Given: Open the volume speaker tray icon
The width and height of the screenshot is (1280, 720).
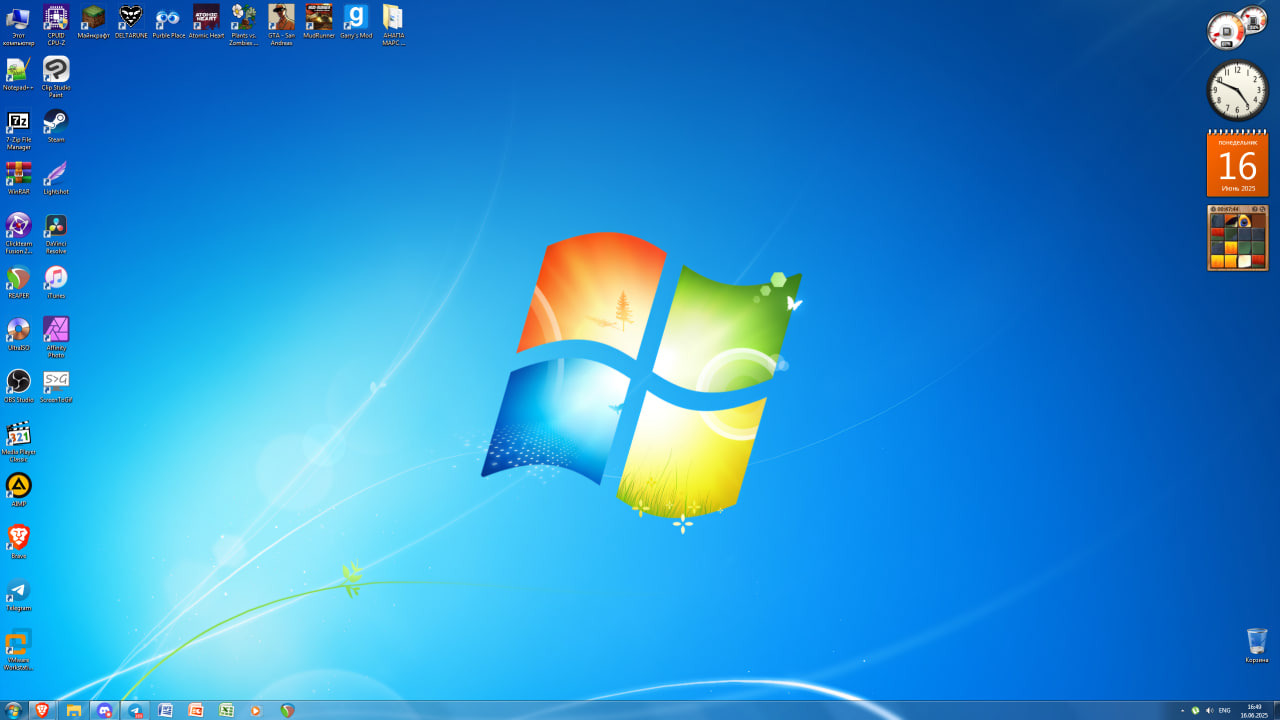Looking at the screenshot, I should [x=1209, y=711].
